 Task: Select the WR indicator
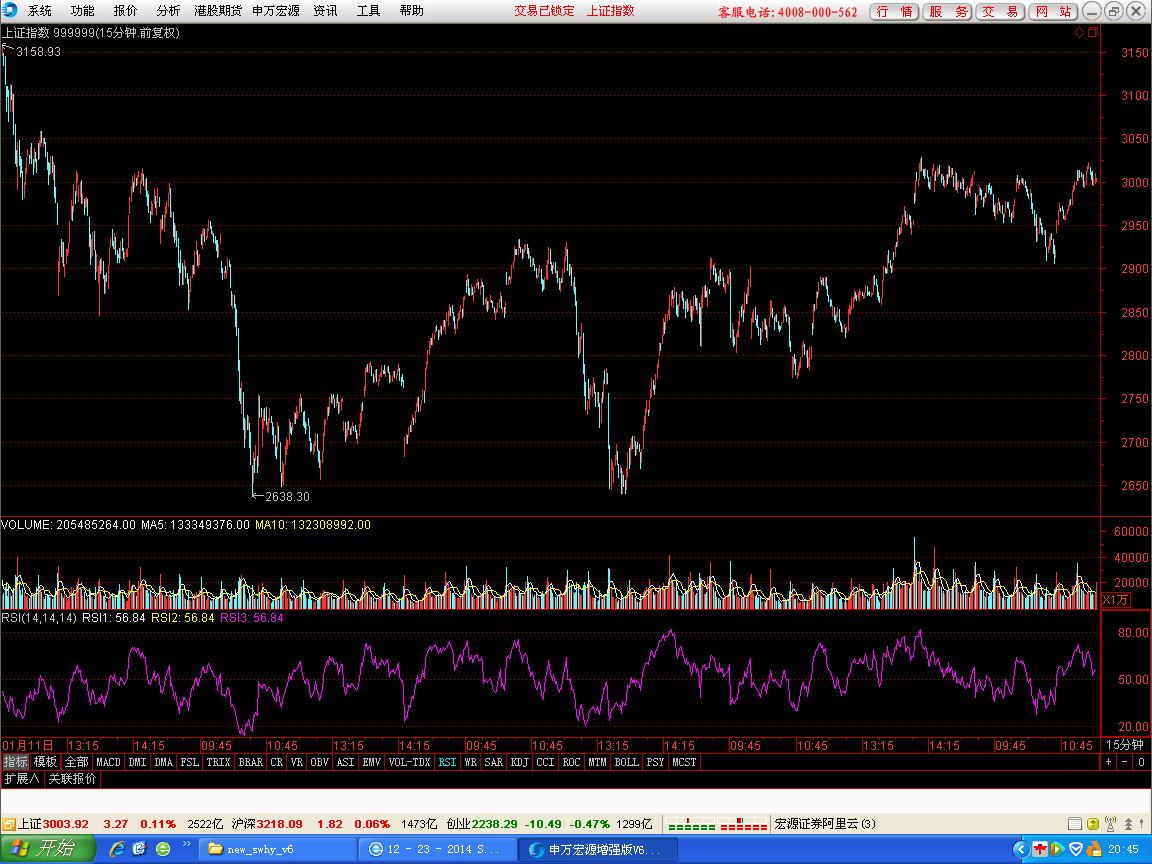[x=471, y=762]
